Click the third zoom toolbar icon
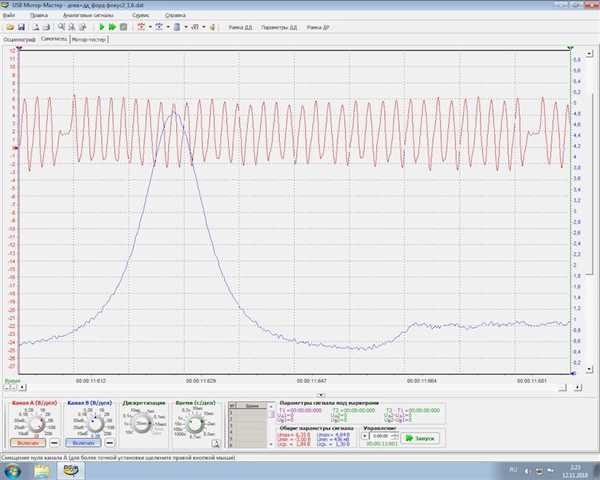 [82, 27]
